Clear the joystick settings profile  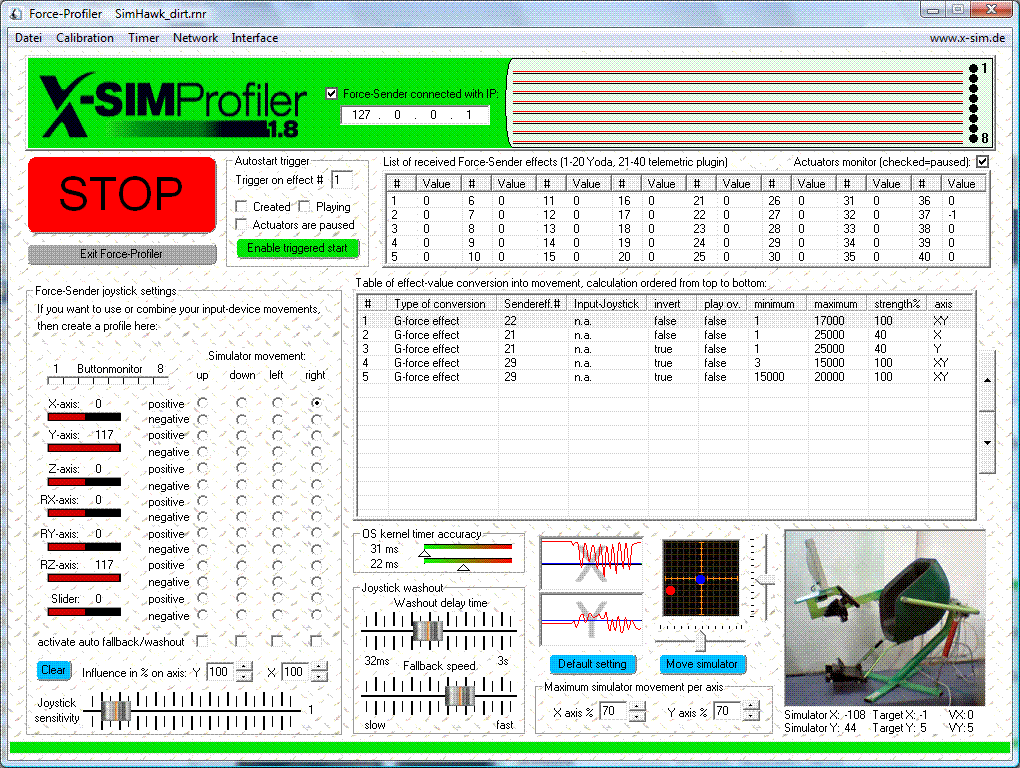tap(53, 670)
